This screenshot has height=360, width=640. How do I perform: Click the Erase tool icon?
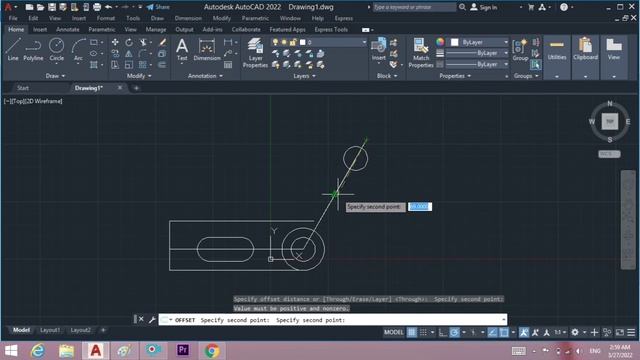(x=162, y=42)
